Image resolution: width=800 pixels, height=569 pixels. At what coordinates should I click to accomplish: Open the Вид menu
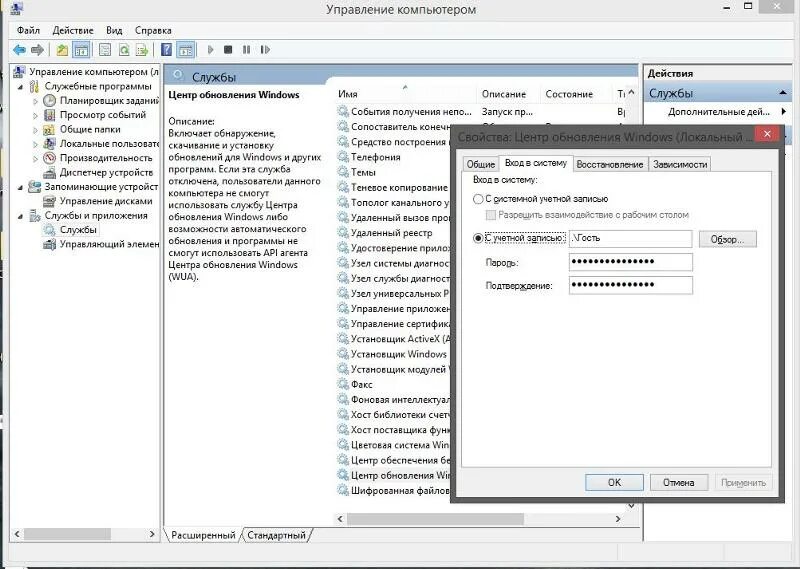(114, 30)
